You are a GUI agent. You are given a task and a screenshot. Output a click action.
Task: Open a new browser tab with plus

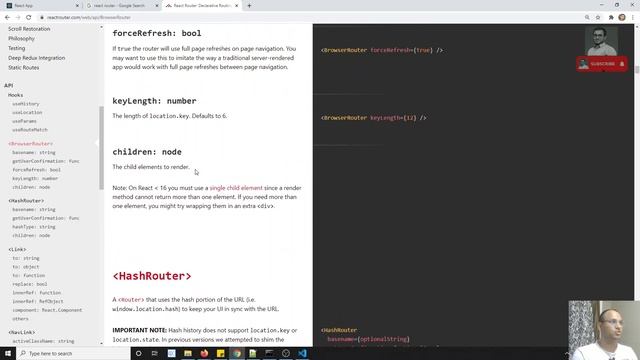pos(249,6)
